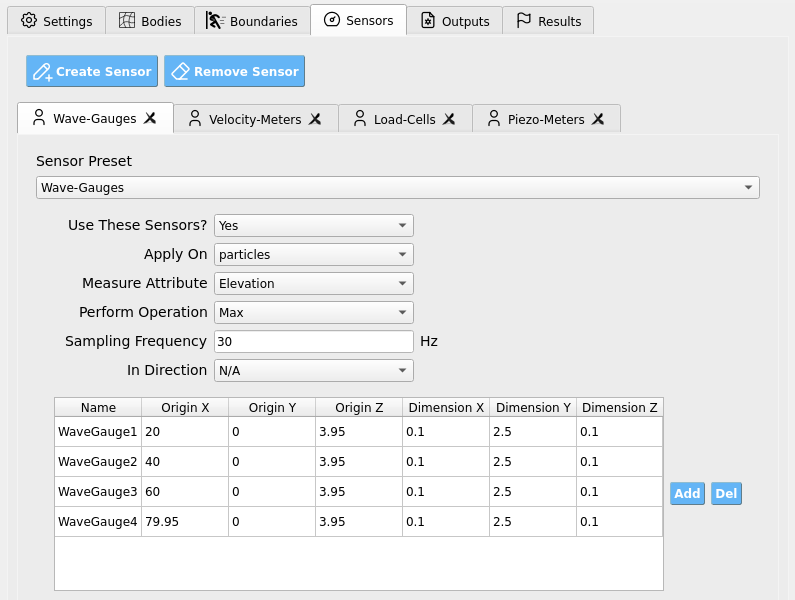Go to the Outputs tab
The height and width of the screenshot is (600, 795).
pos(455,21)
